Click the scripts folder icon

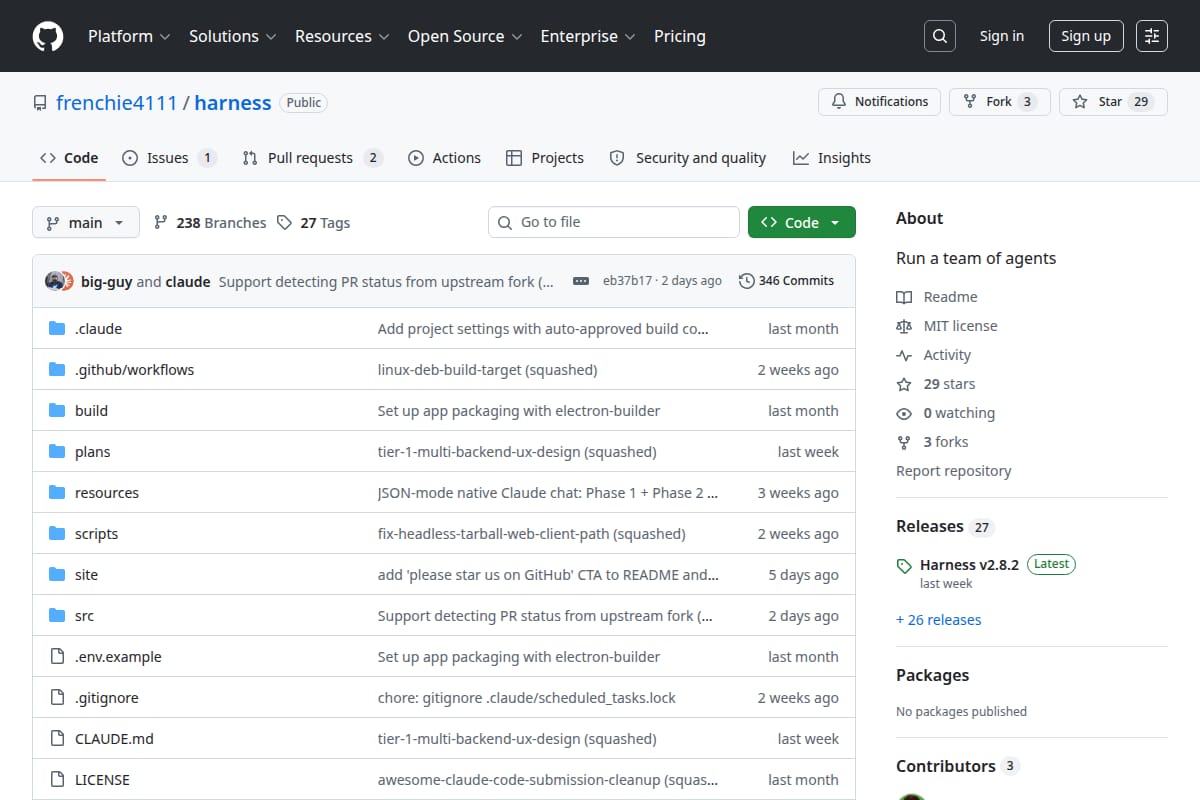(57, 533)
